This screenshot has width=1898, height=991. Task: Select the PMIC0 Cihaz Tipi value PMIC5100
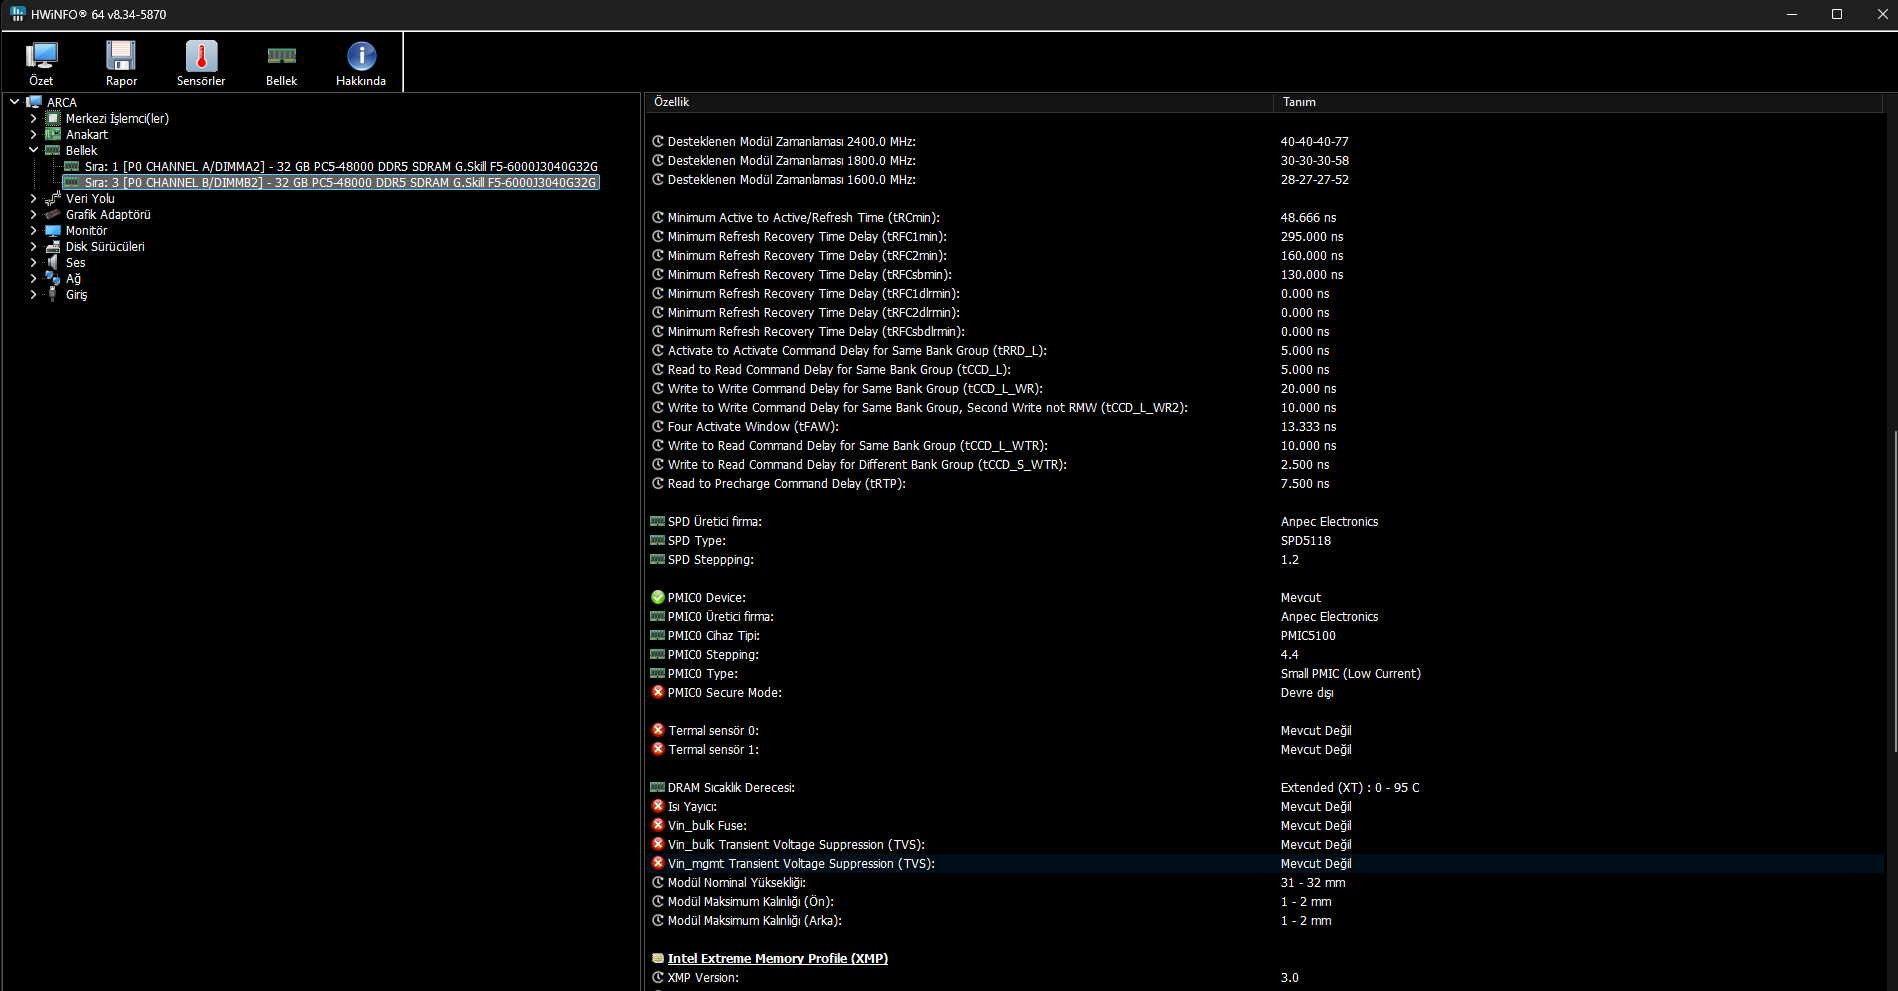(x=1308, y=635)
